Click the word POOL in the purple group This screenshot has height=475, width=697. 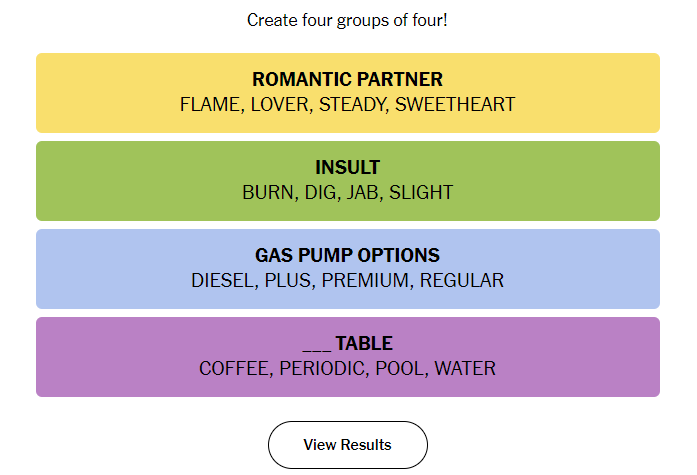pyautogui.click(x=399, y=368)
